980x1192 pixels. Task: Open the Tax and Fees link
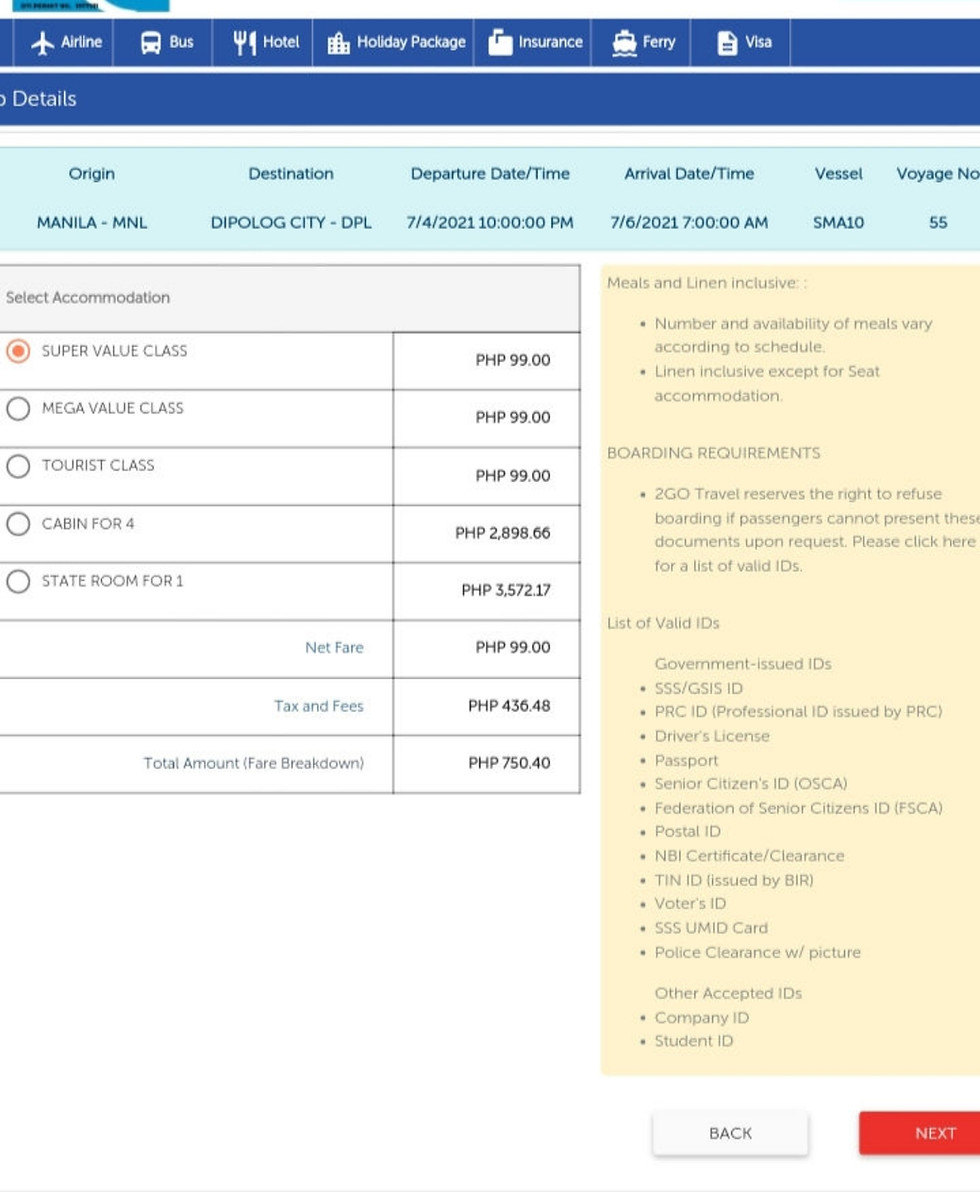tap(319, 706)
